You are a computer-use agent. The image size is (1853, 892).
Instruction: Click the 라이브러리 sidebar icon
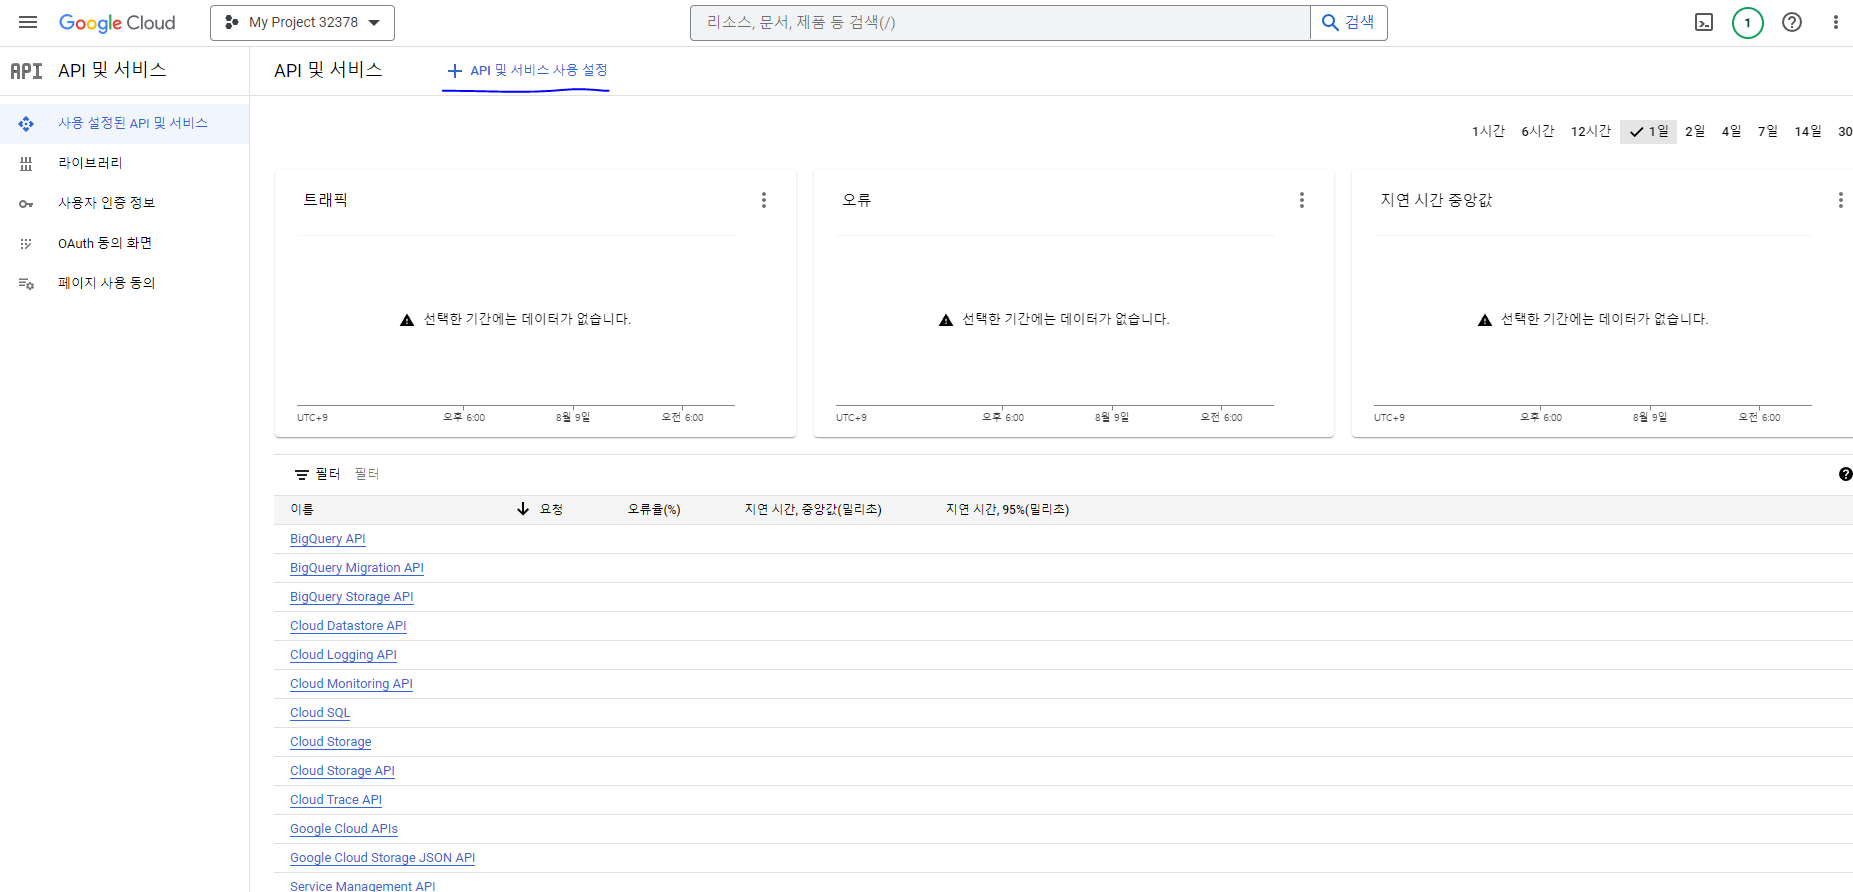coord(26,164)
